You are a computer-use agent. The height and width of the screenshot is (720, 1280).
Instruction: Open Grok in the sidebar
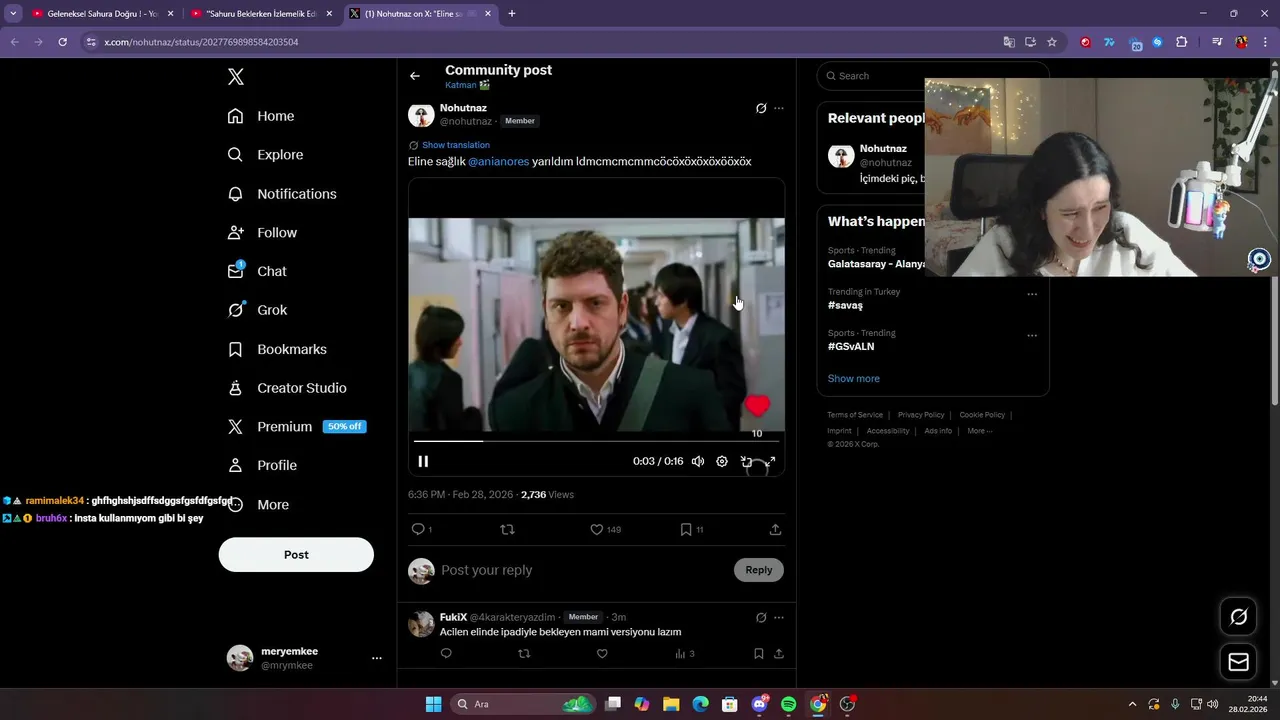point(257,310)
